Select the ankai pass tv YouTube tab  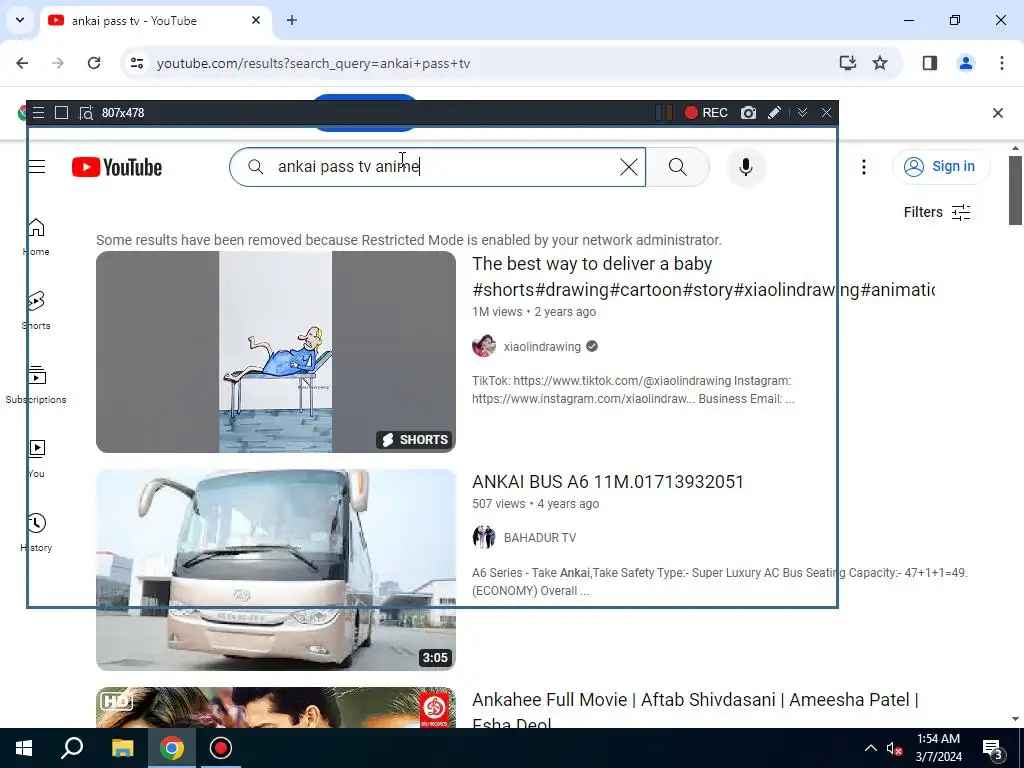point(156,21)
